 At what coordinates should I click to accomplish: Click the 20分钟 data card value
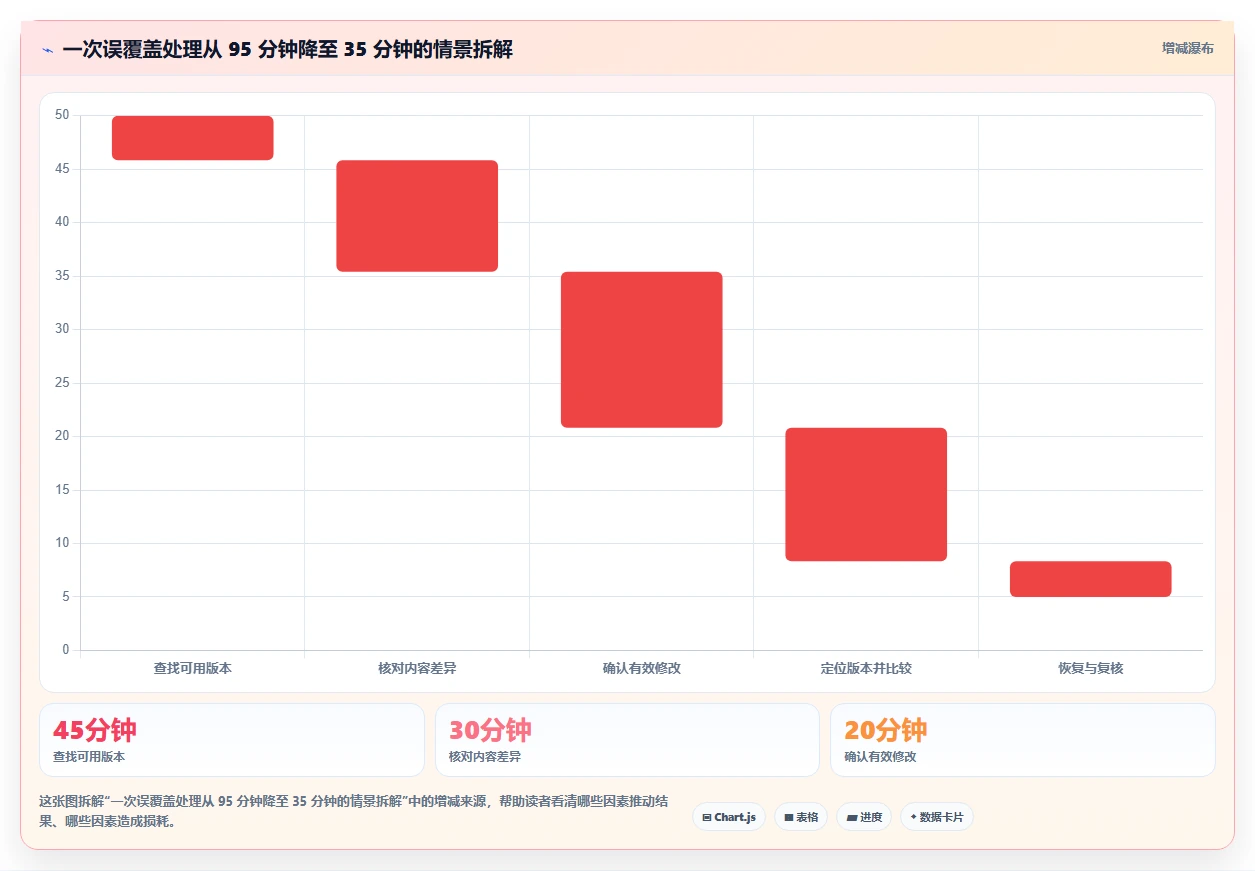[x=886, y=730]
